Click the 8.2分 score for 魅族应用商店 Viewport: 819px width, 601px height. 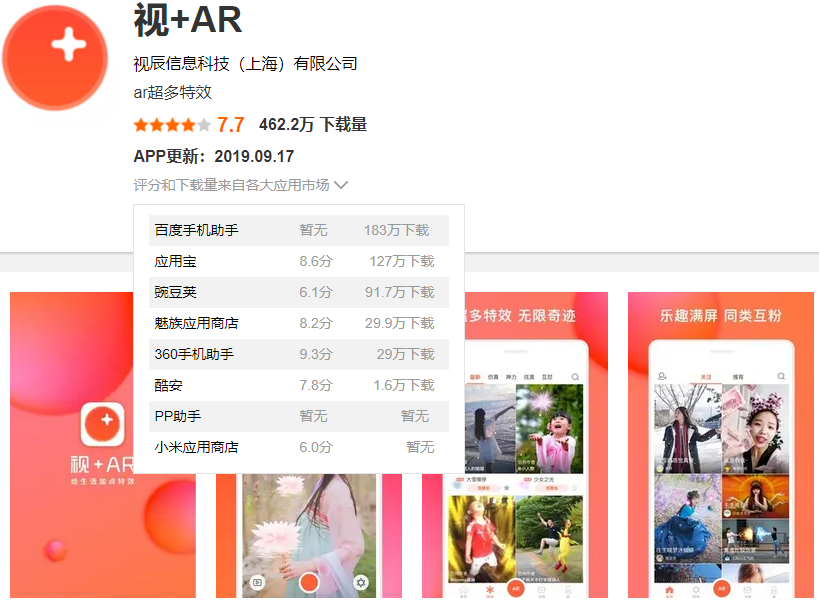click(315, 323)
